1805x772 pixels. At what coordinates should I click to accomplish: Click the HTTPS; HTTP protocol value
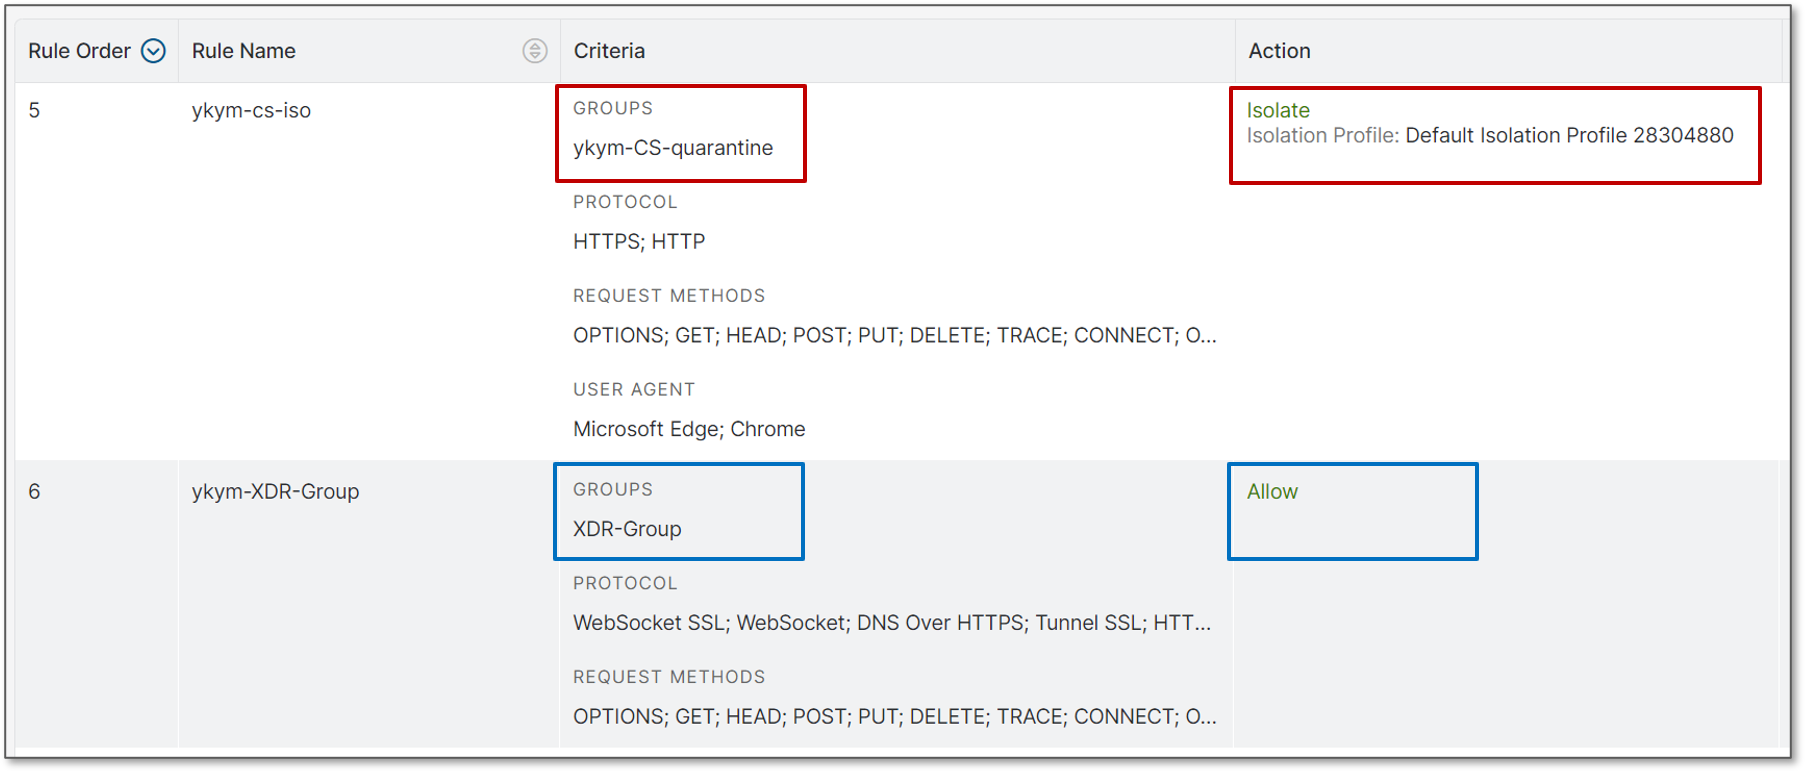tap(639, 242)
